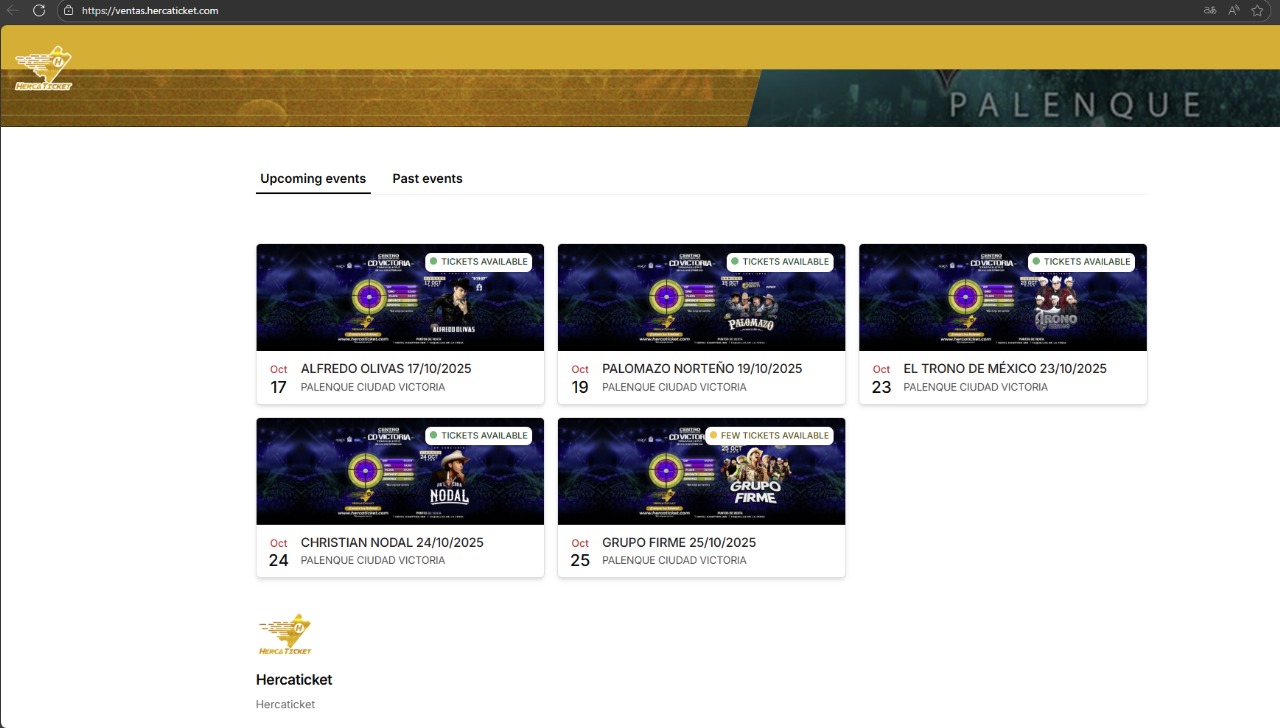This screenshot has height=728, width=1280.
Task: Click Few Tickets Available badge on Grupo Firme
Action: 769,436
